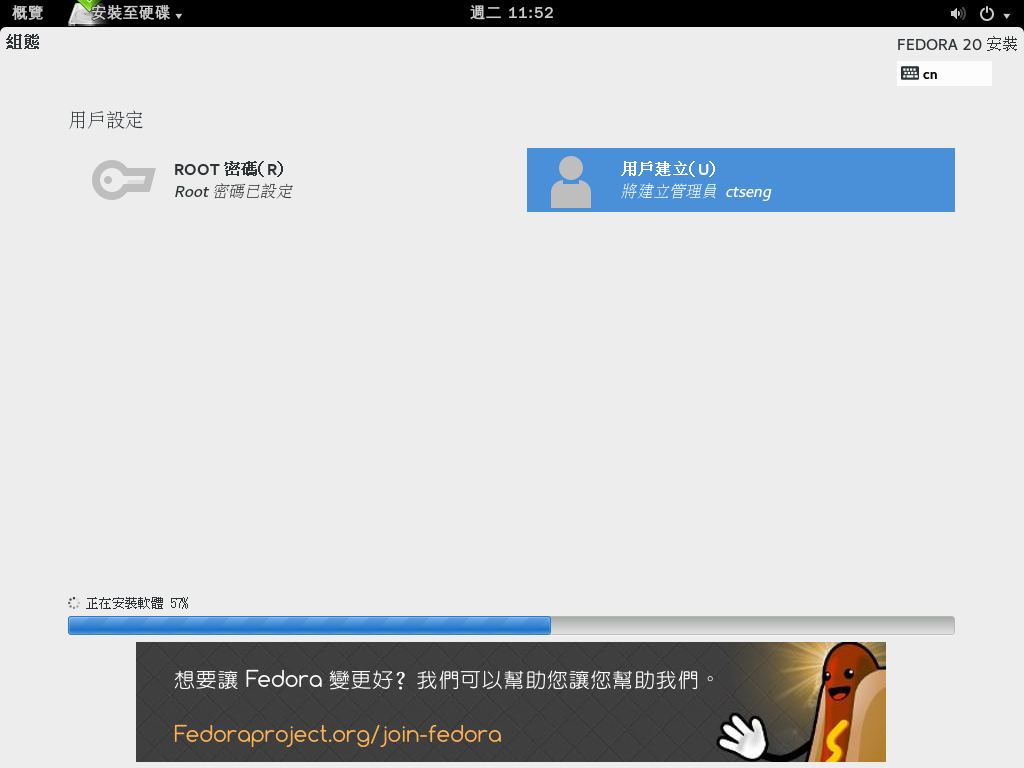Click the power icon in top bar
Screen dimensions: 1024x768
987,14
